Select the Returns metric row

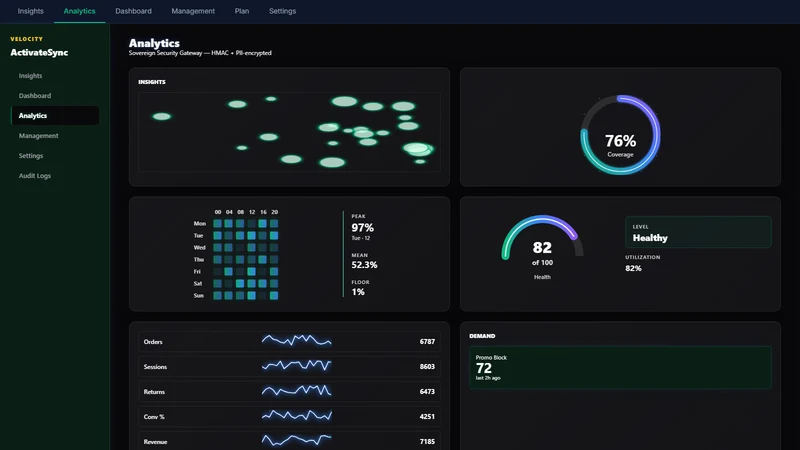(x=289, y=392)
